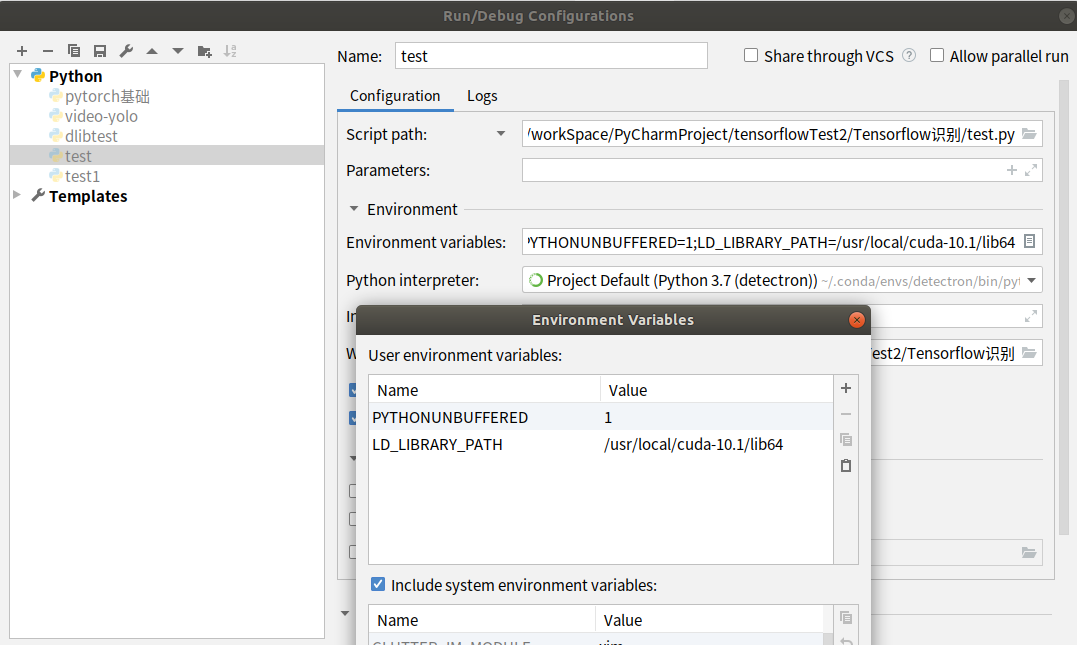Paste environment variables from clipboard
The width and height of the screenshot is (1077, 645).
(x=846, y=466)
